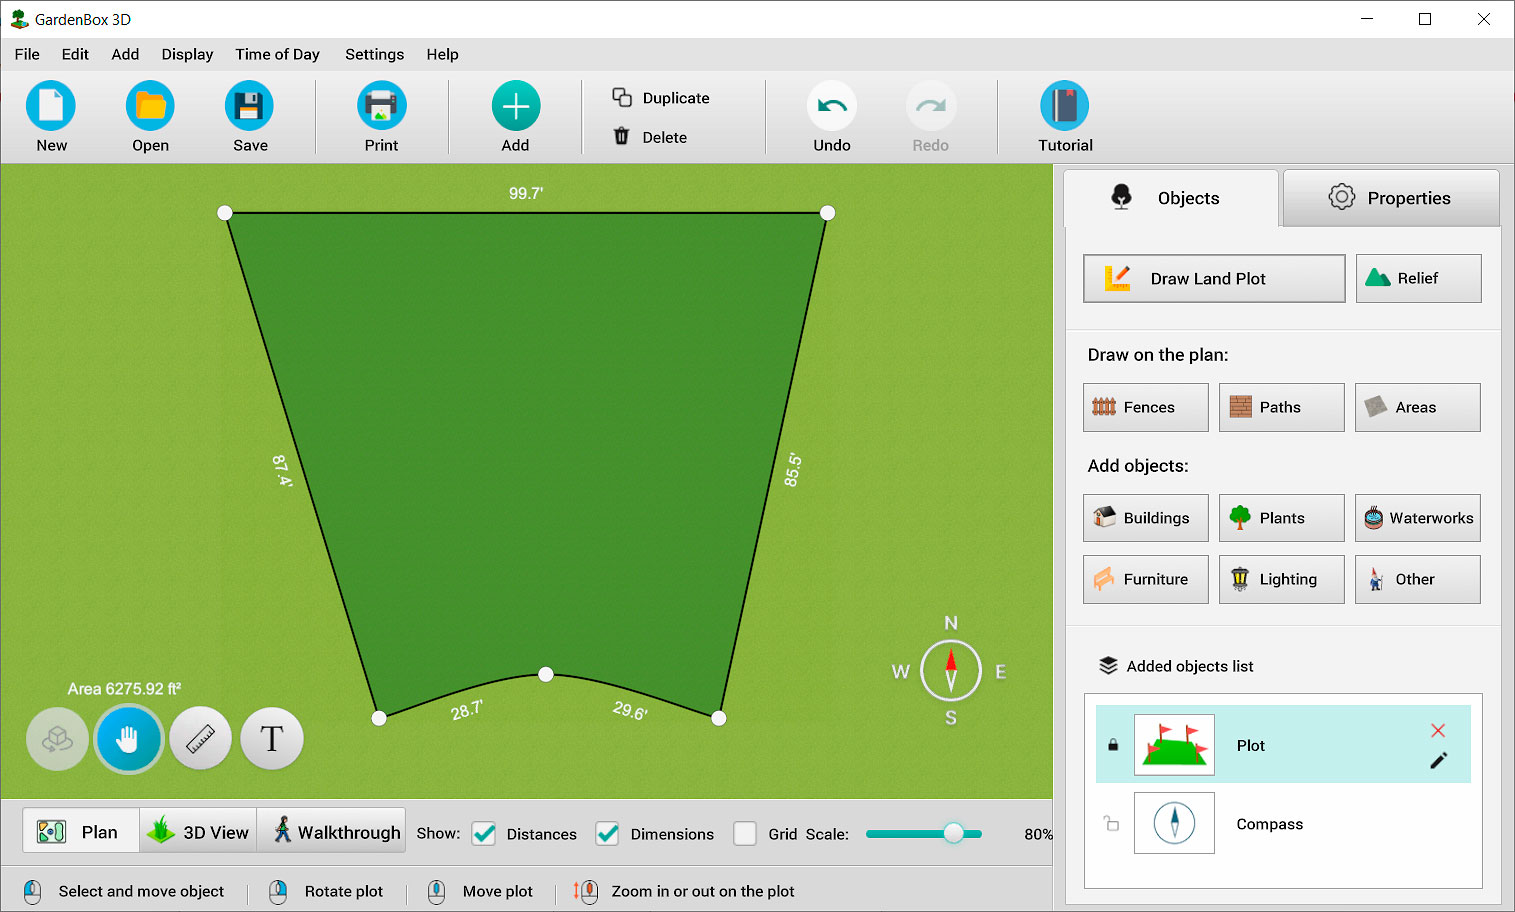The height and width of the screenshot is (912, 1515).
Task: Click the round Add plus icon
Action: pyautogui.click(x=516, y=106)
